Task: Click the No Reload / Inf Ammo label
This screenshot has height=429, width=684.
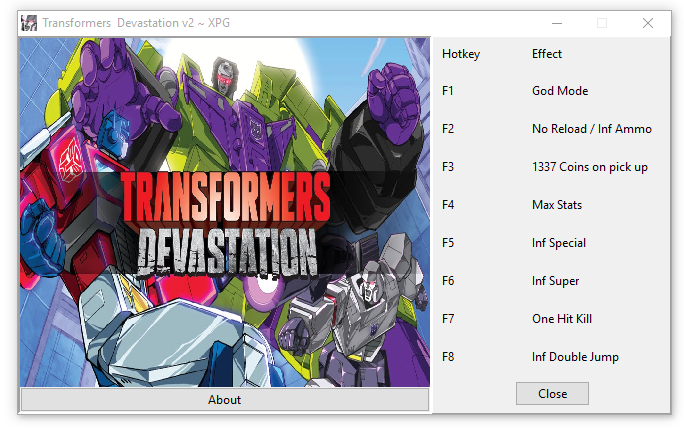Action: point(591,129)
